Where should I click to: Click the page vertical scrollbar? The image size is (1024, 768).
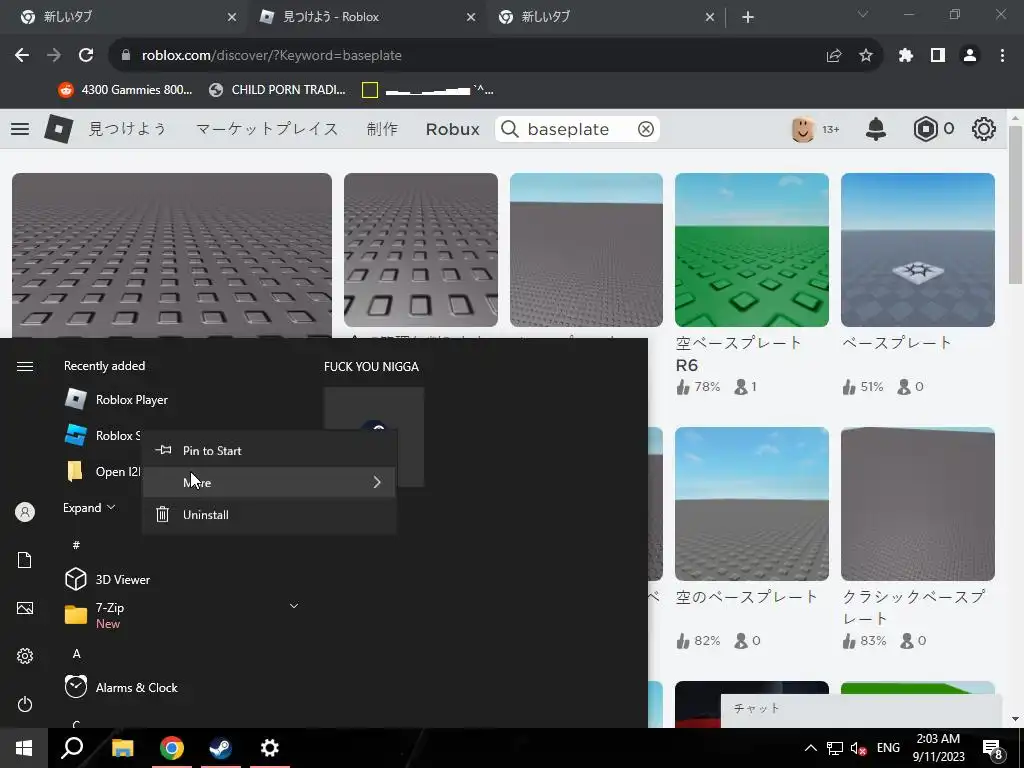click(1016, 207)
